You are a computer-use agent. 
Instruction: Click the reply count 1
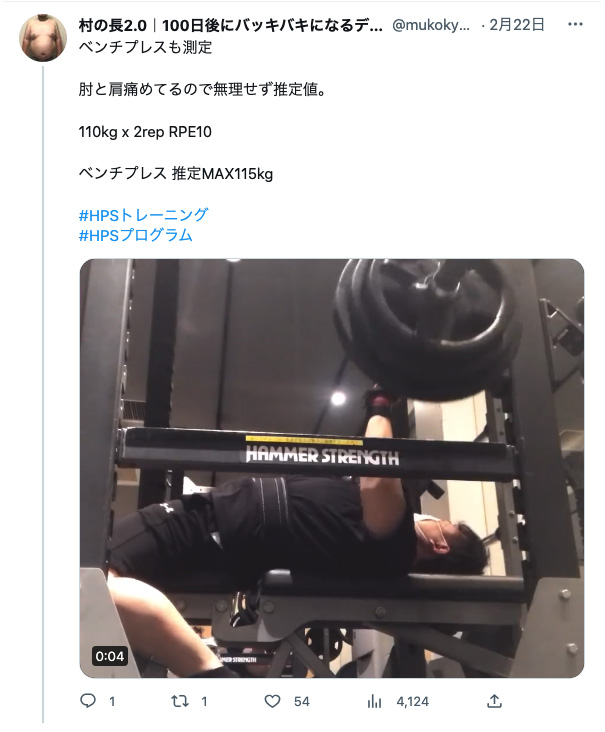112,701
